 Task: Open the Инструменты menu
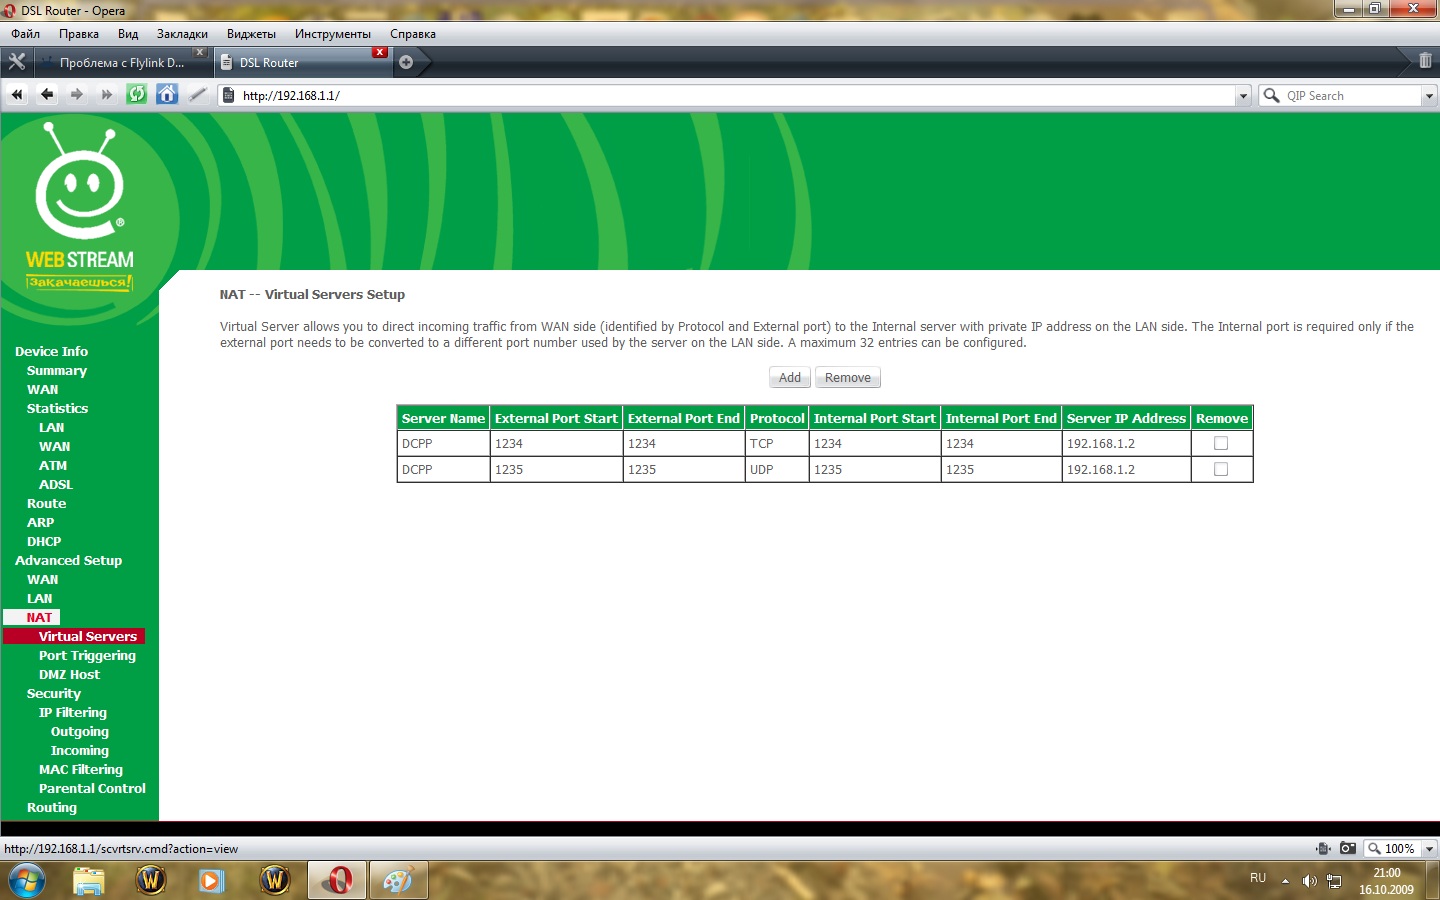pos(333,34)
